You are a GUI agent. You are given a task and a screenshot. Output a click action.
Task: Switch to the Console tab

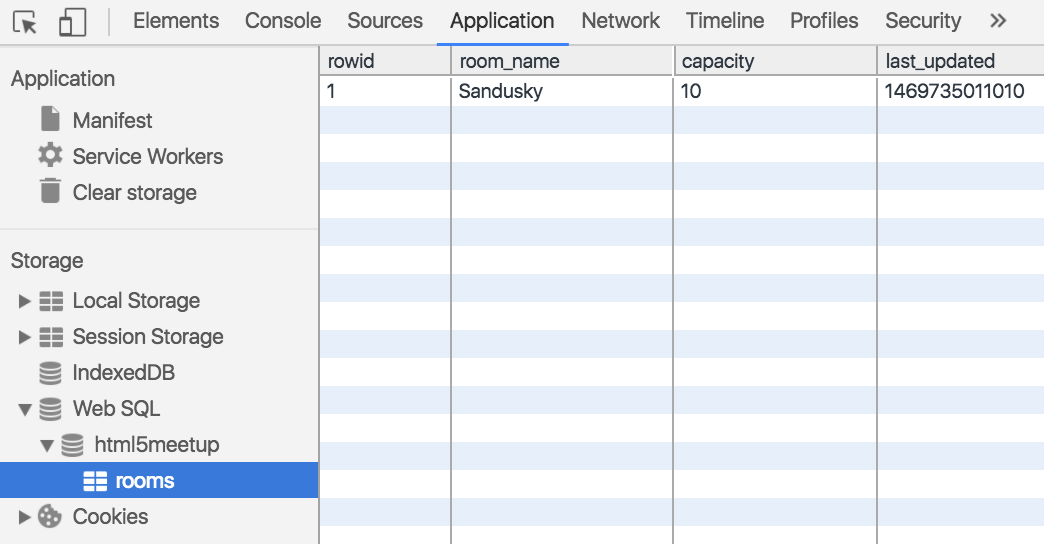[283, 21]
